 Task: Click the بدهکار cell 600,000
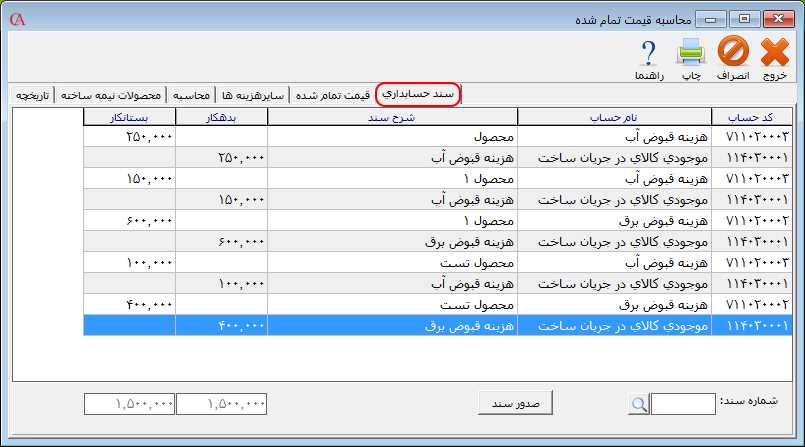[x=221, y=242]
